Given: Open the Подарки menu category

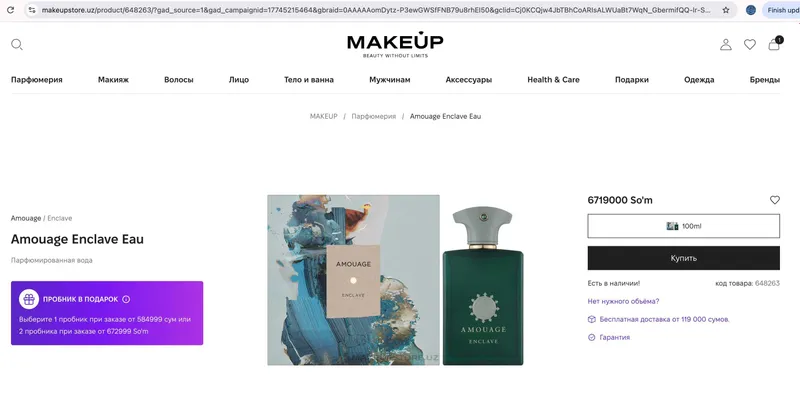Looking at the screenshot, I should [632, 80].
